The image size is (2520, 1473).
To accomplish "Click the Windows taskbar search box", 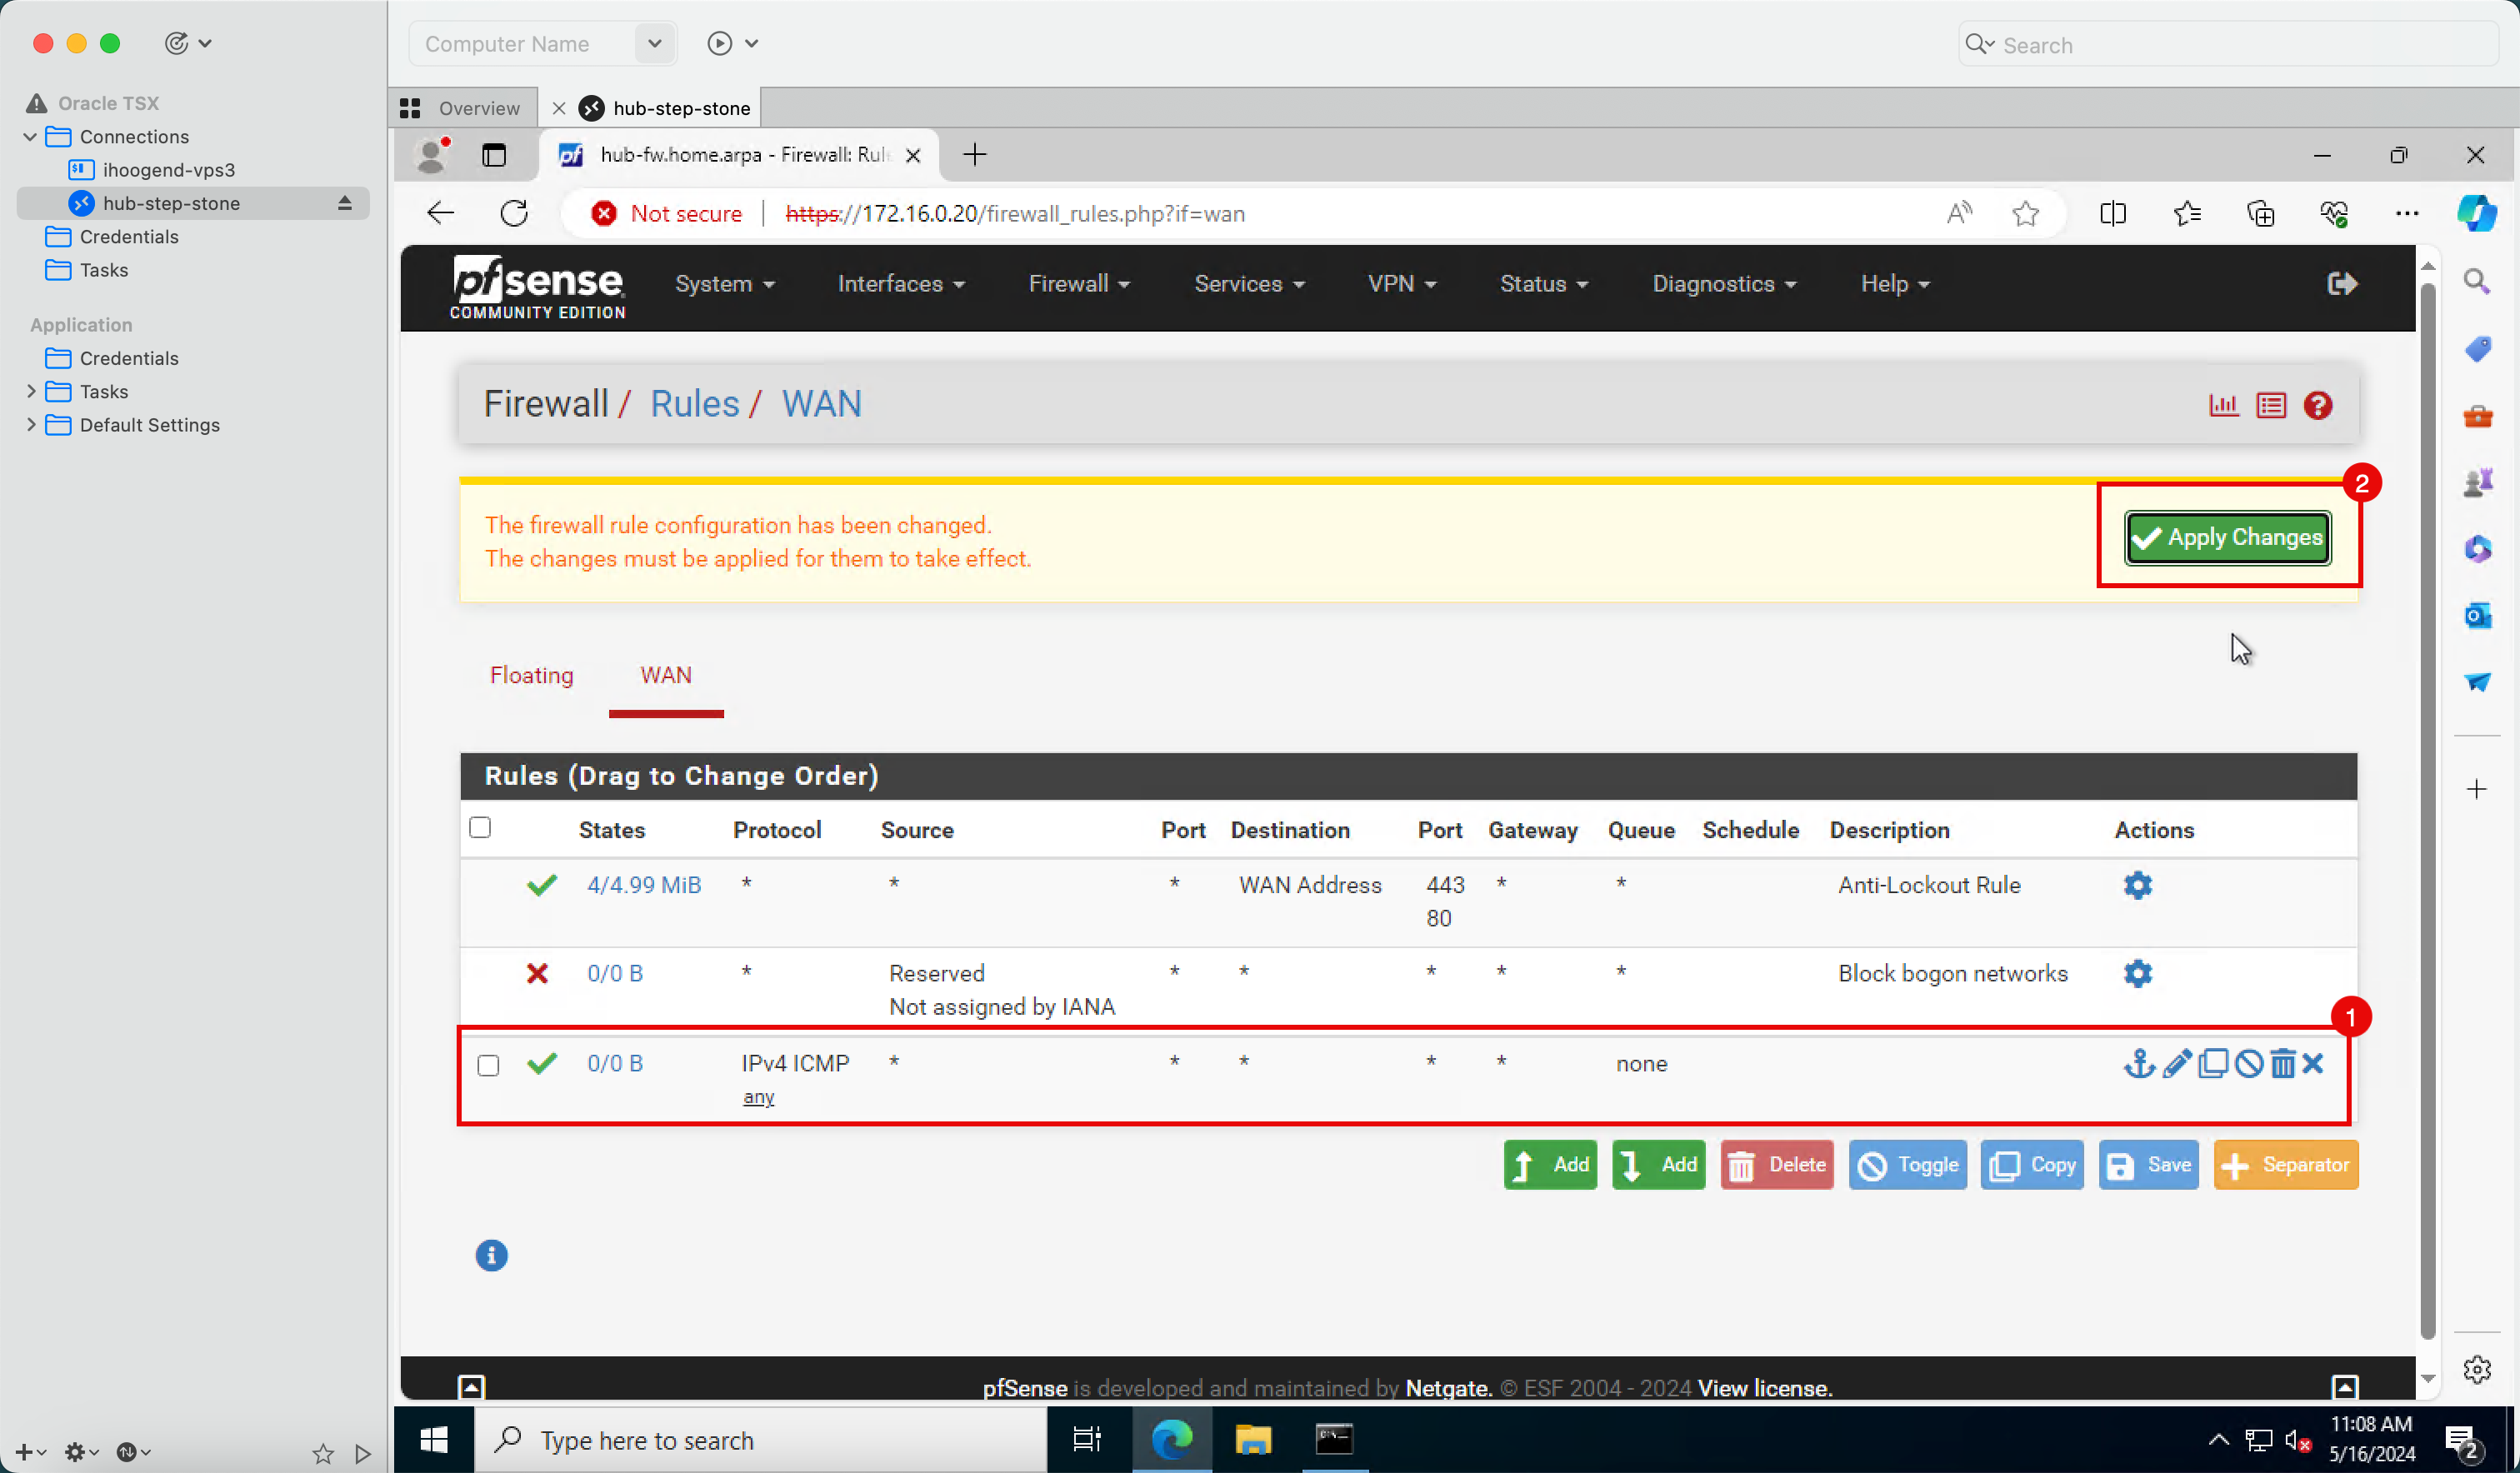I will click(760, 1440).
